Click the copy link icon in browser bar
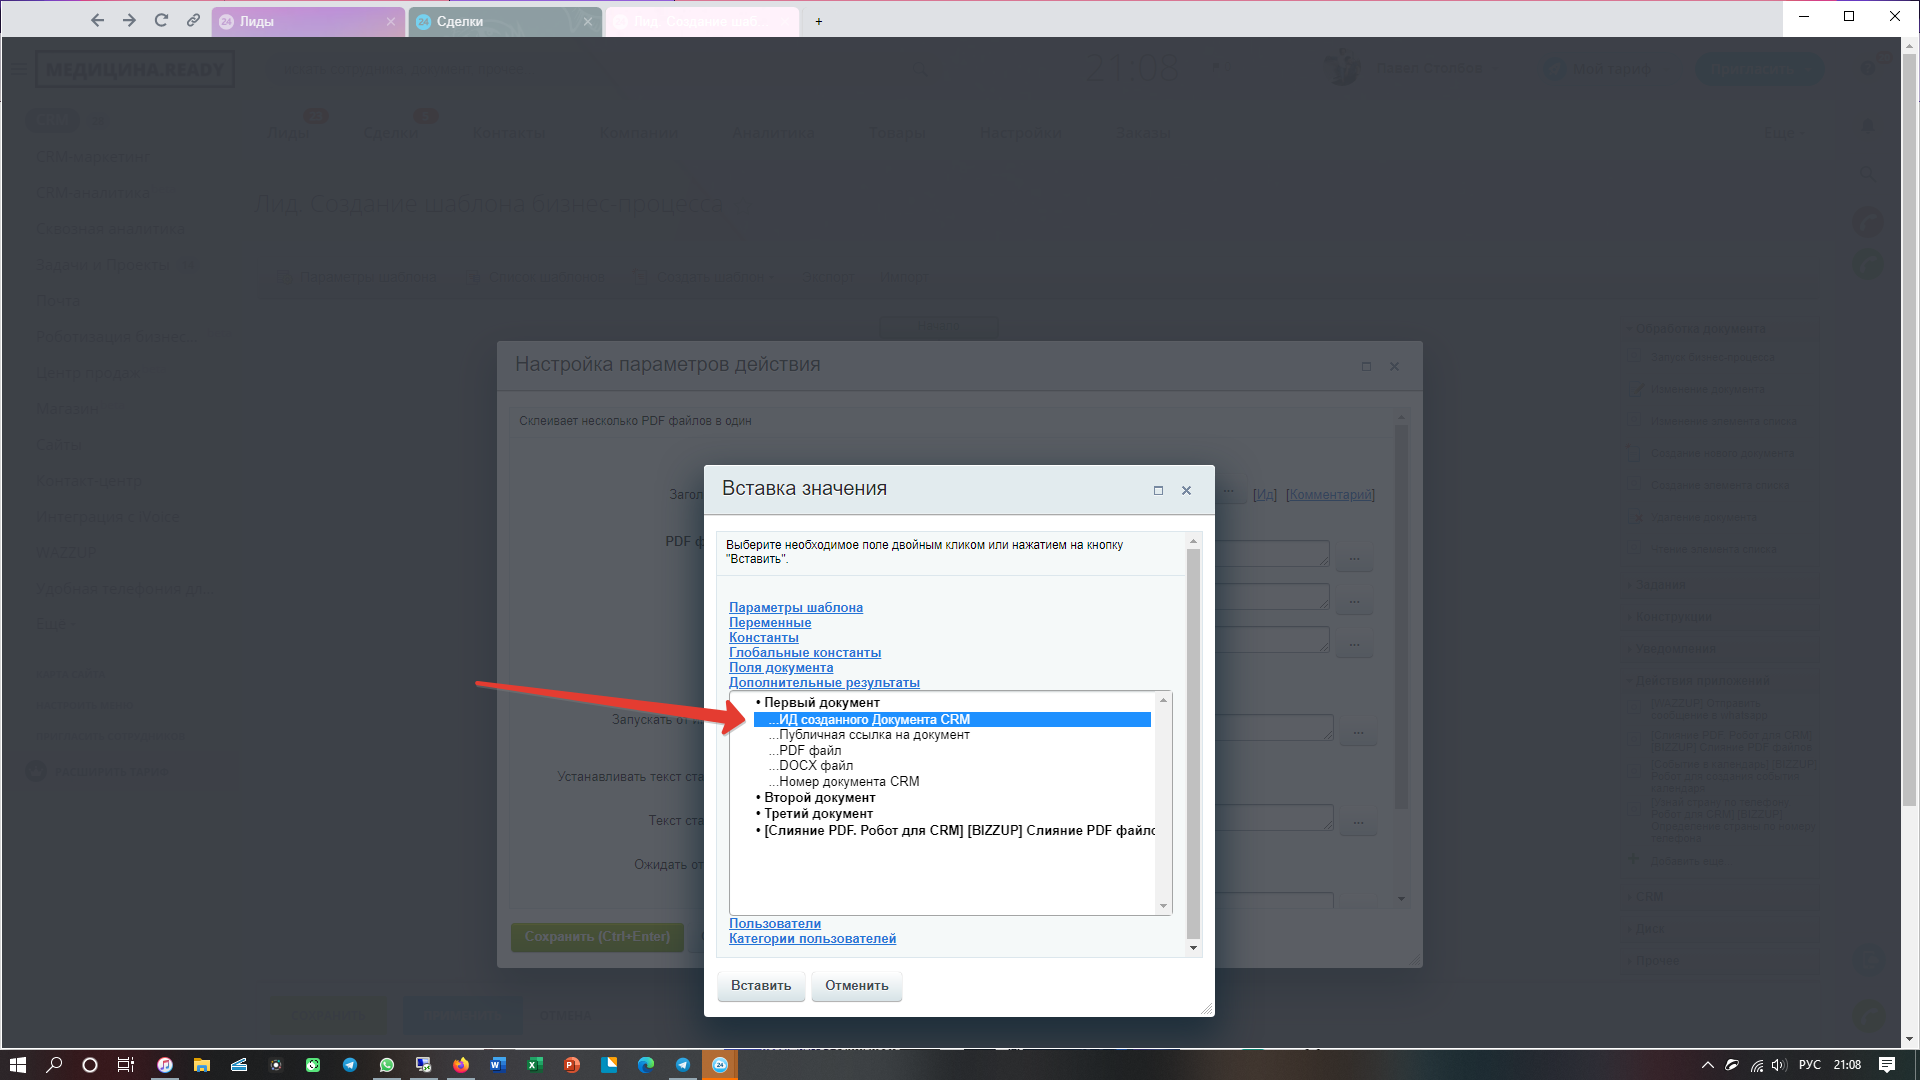The height and width of the screenshot is (1080, 1920). tap(193, 20)
